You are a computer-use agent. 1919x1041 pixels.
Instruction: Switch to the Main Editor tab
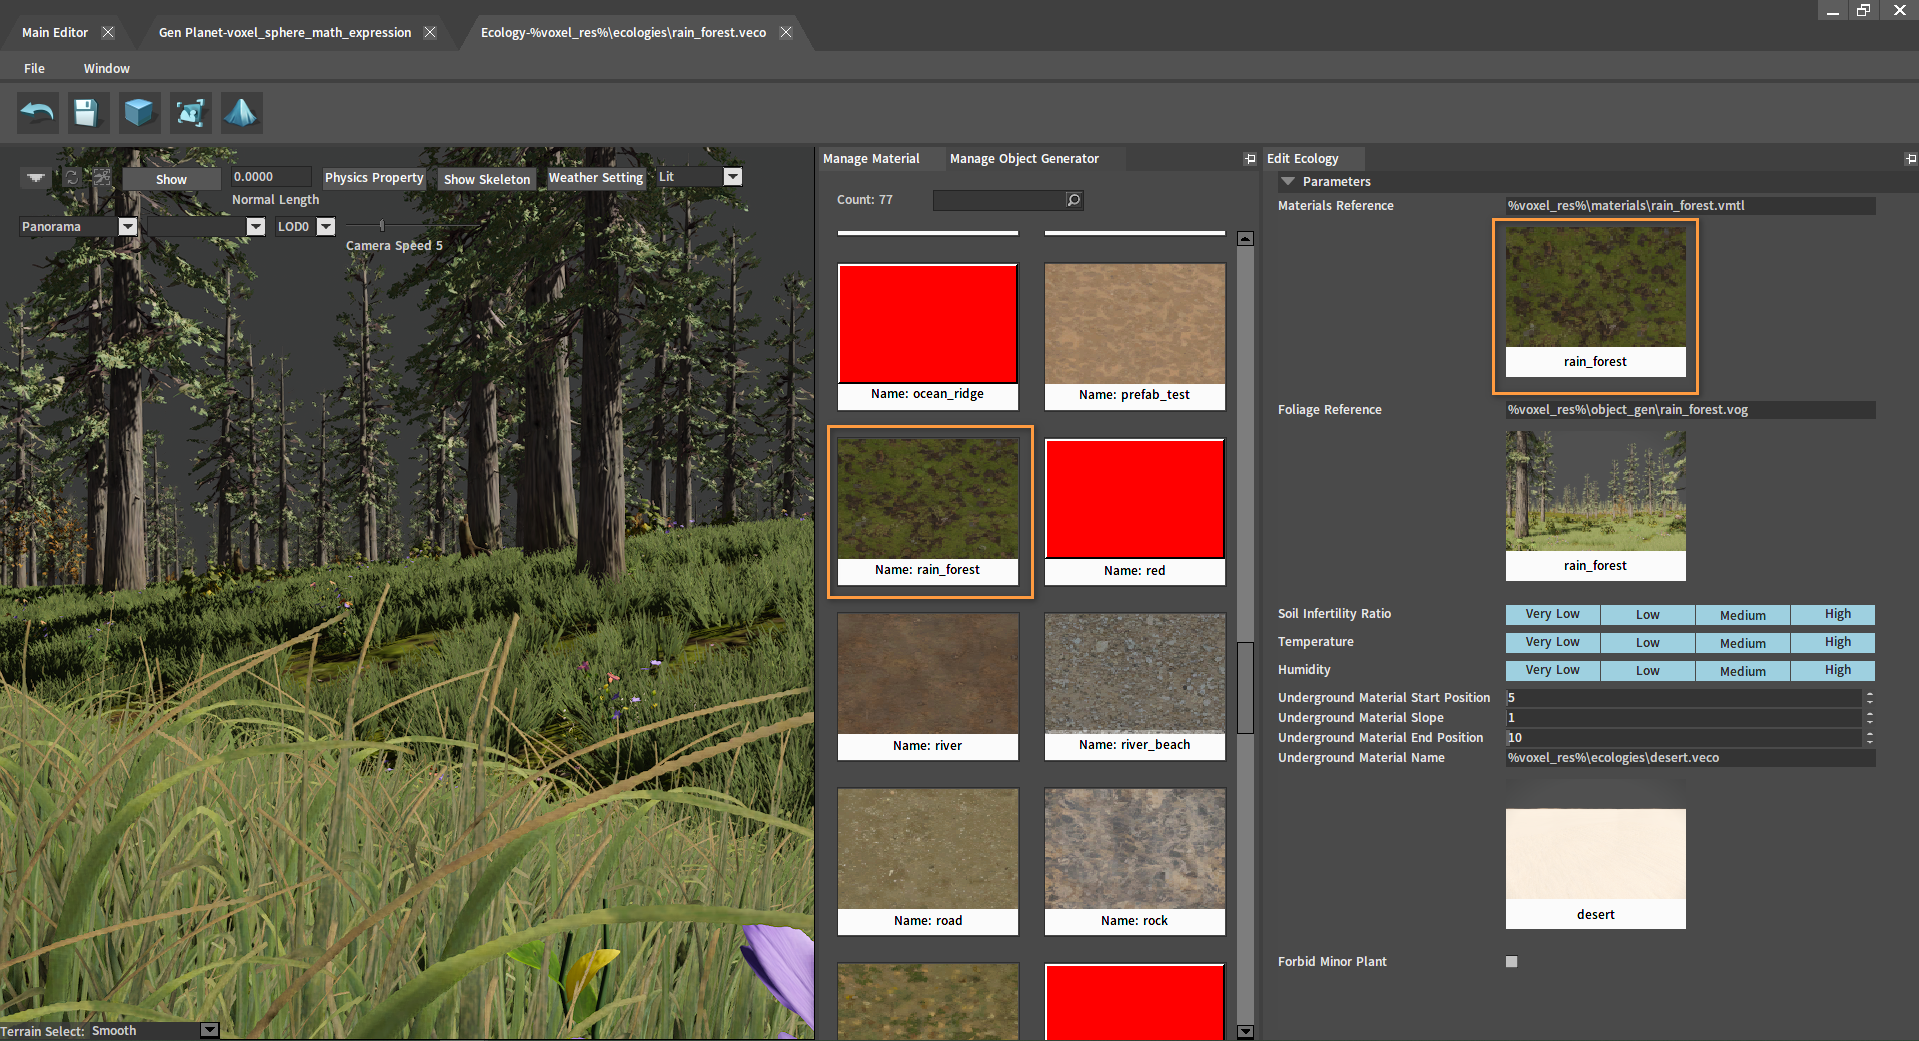55,32
